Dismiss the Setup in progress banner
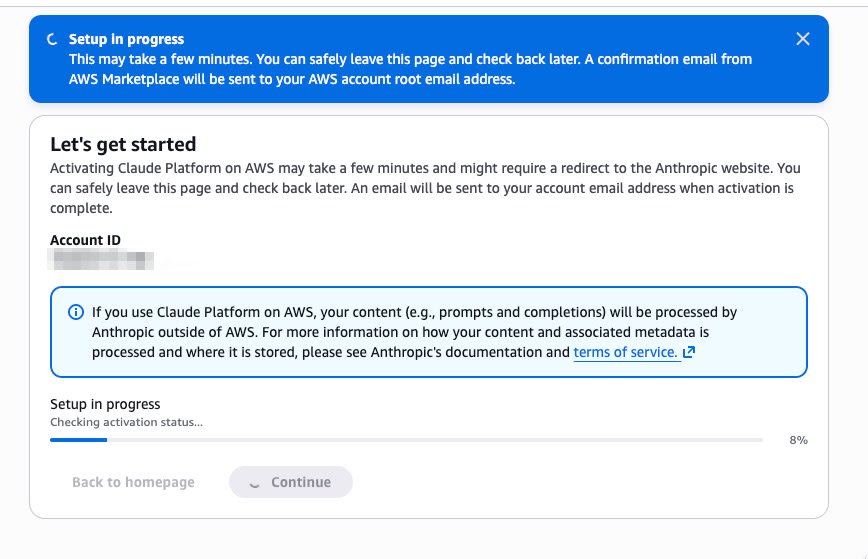868x559 pixels. [x=803, y=39]
